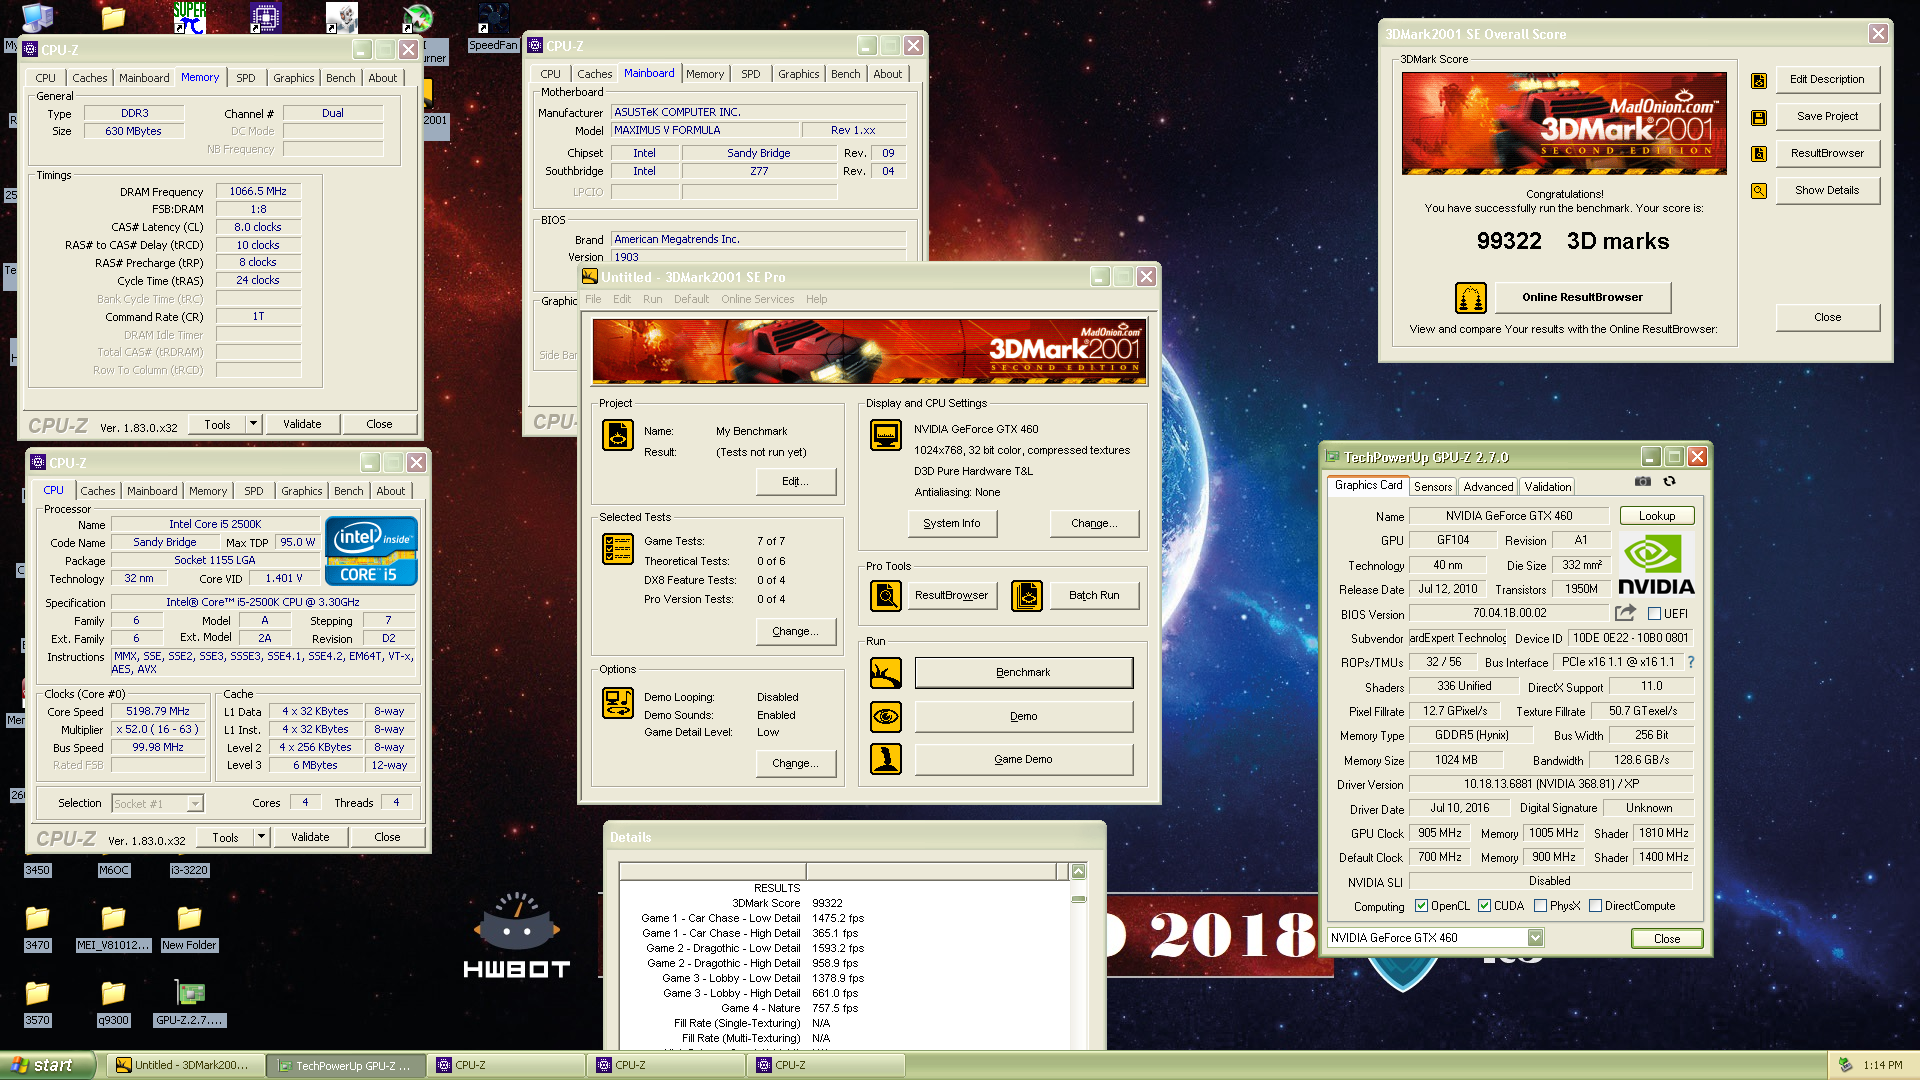Open the GPU selection dropdown in GPU-Z

pyautogui.click(x=1535, y=938)
